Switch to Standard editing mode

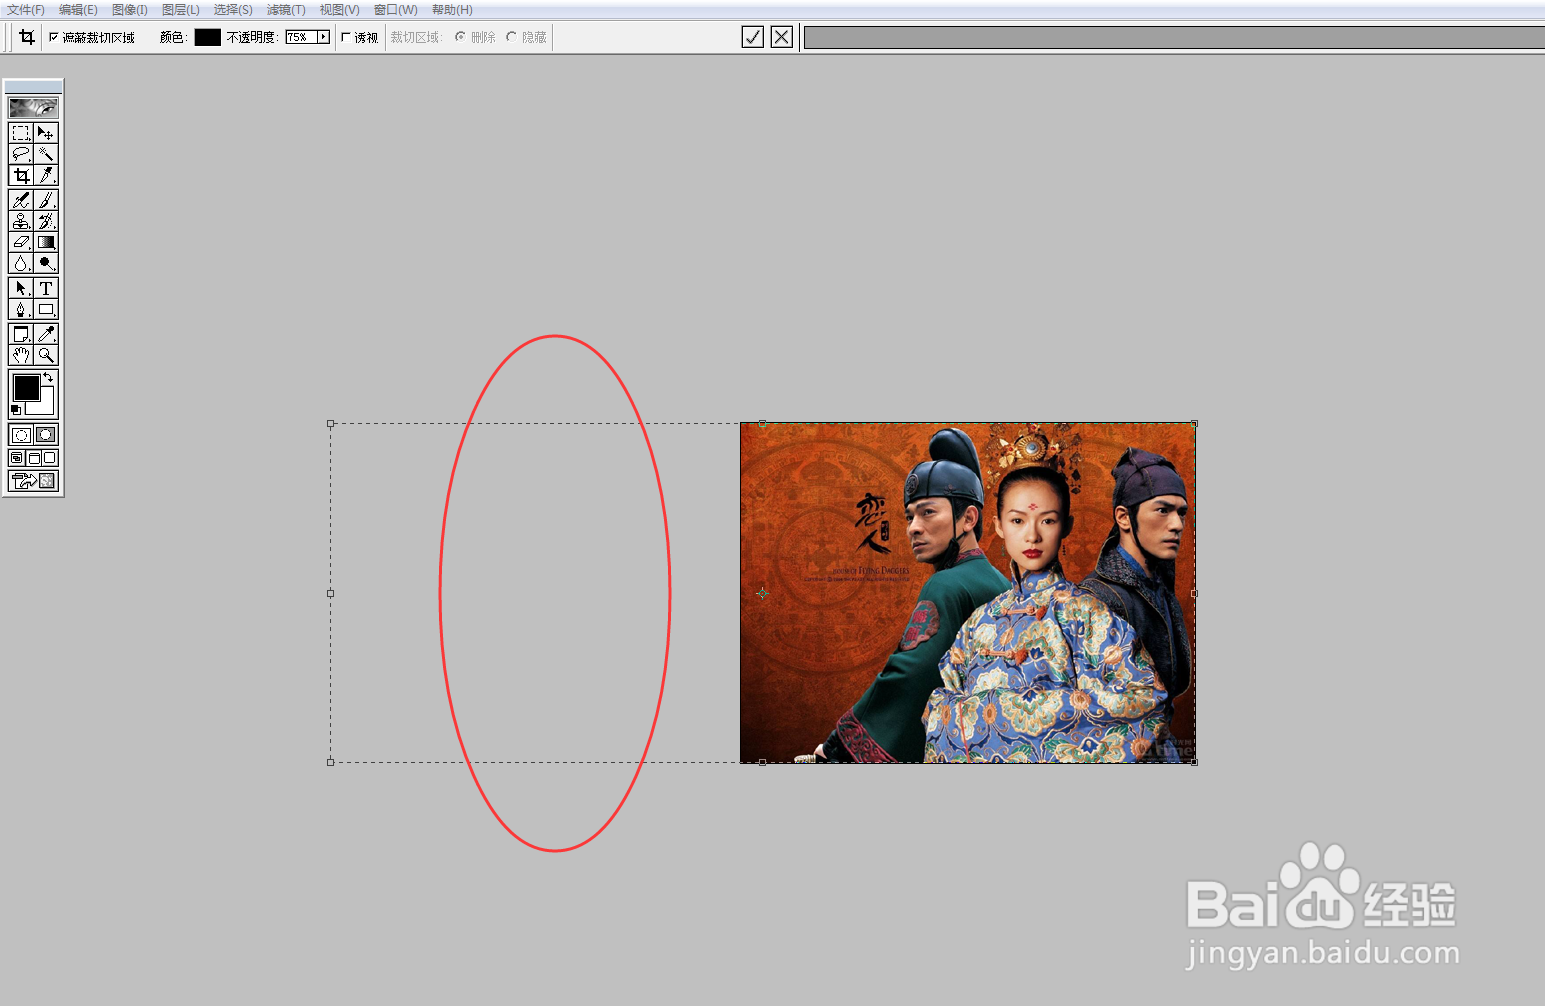coord(21,435)
